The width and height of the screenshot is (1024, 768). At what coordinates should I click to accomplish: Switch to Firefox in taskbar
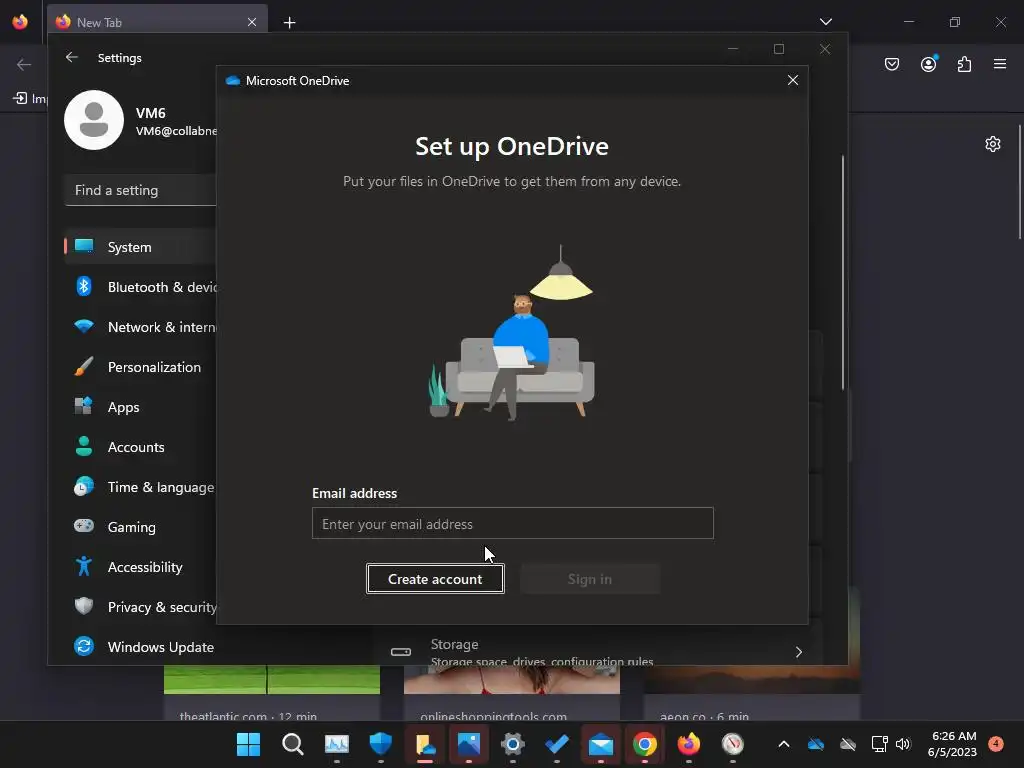689,744
